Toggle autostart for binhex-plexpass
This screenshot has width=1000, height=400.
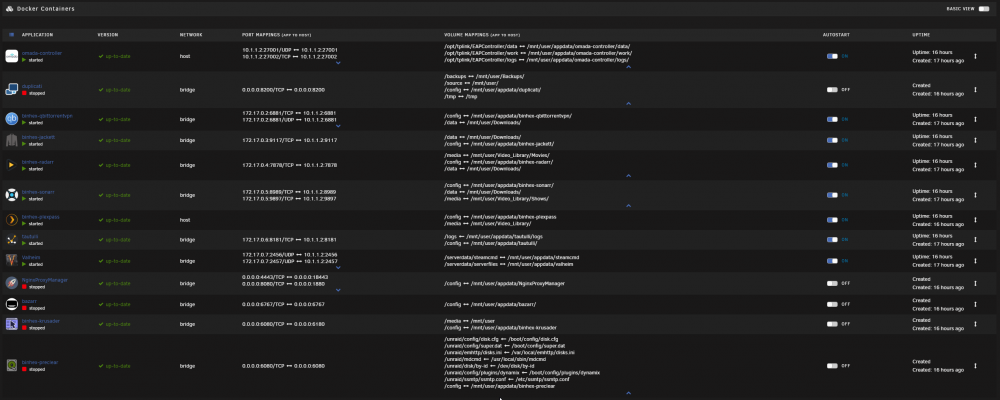(x=832, y=219)
